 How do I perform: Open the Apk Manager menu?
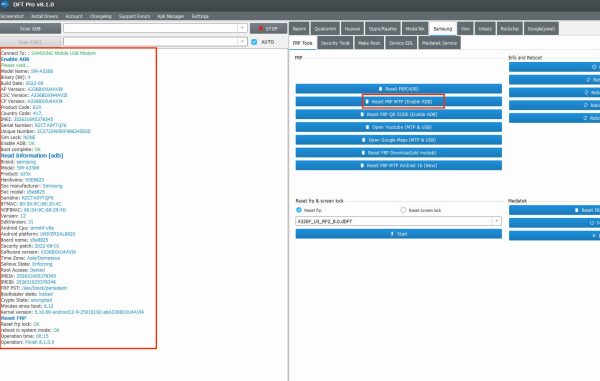coord(171,16)
